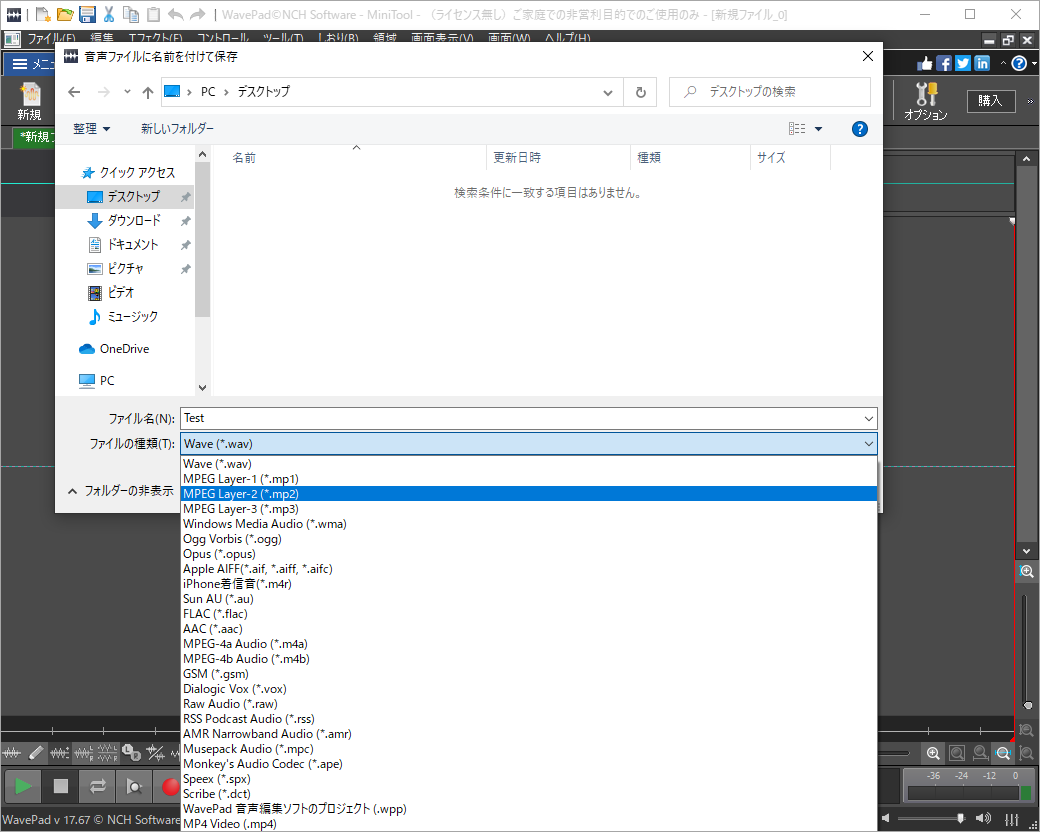Viewport: 1040px width, 832px height.
Task: Click the green Play button
Action: click(x=23, y=786)
